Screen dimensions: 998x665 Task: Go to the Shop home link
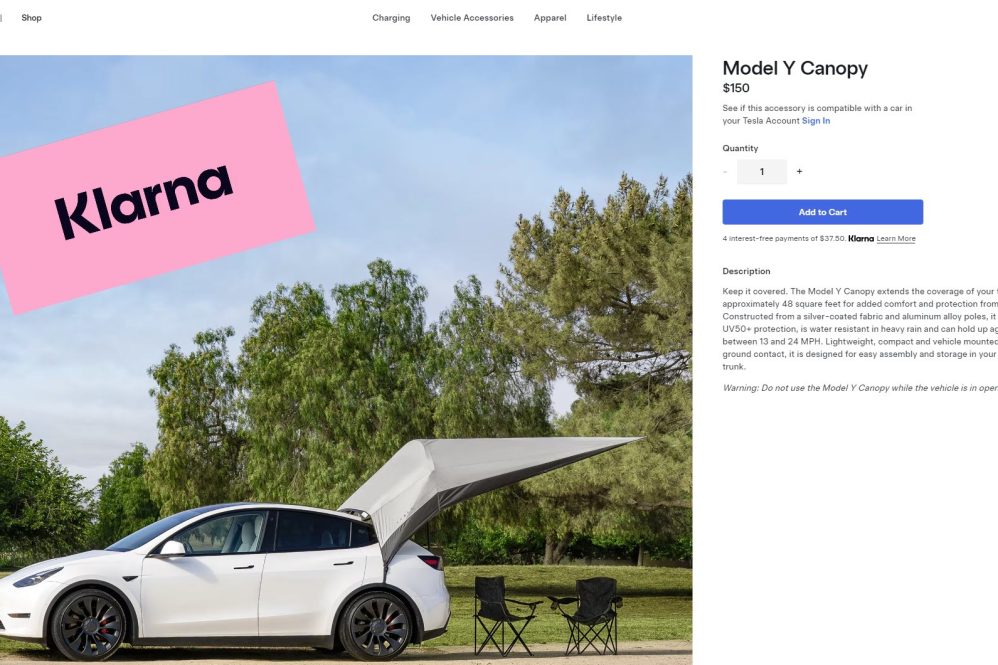click(31, 18)
